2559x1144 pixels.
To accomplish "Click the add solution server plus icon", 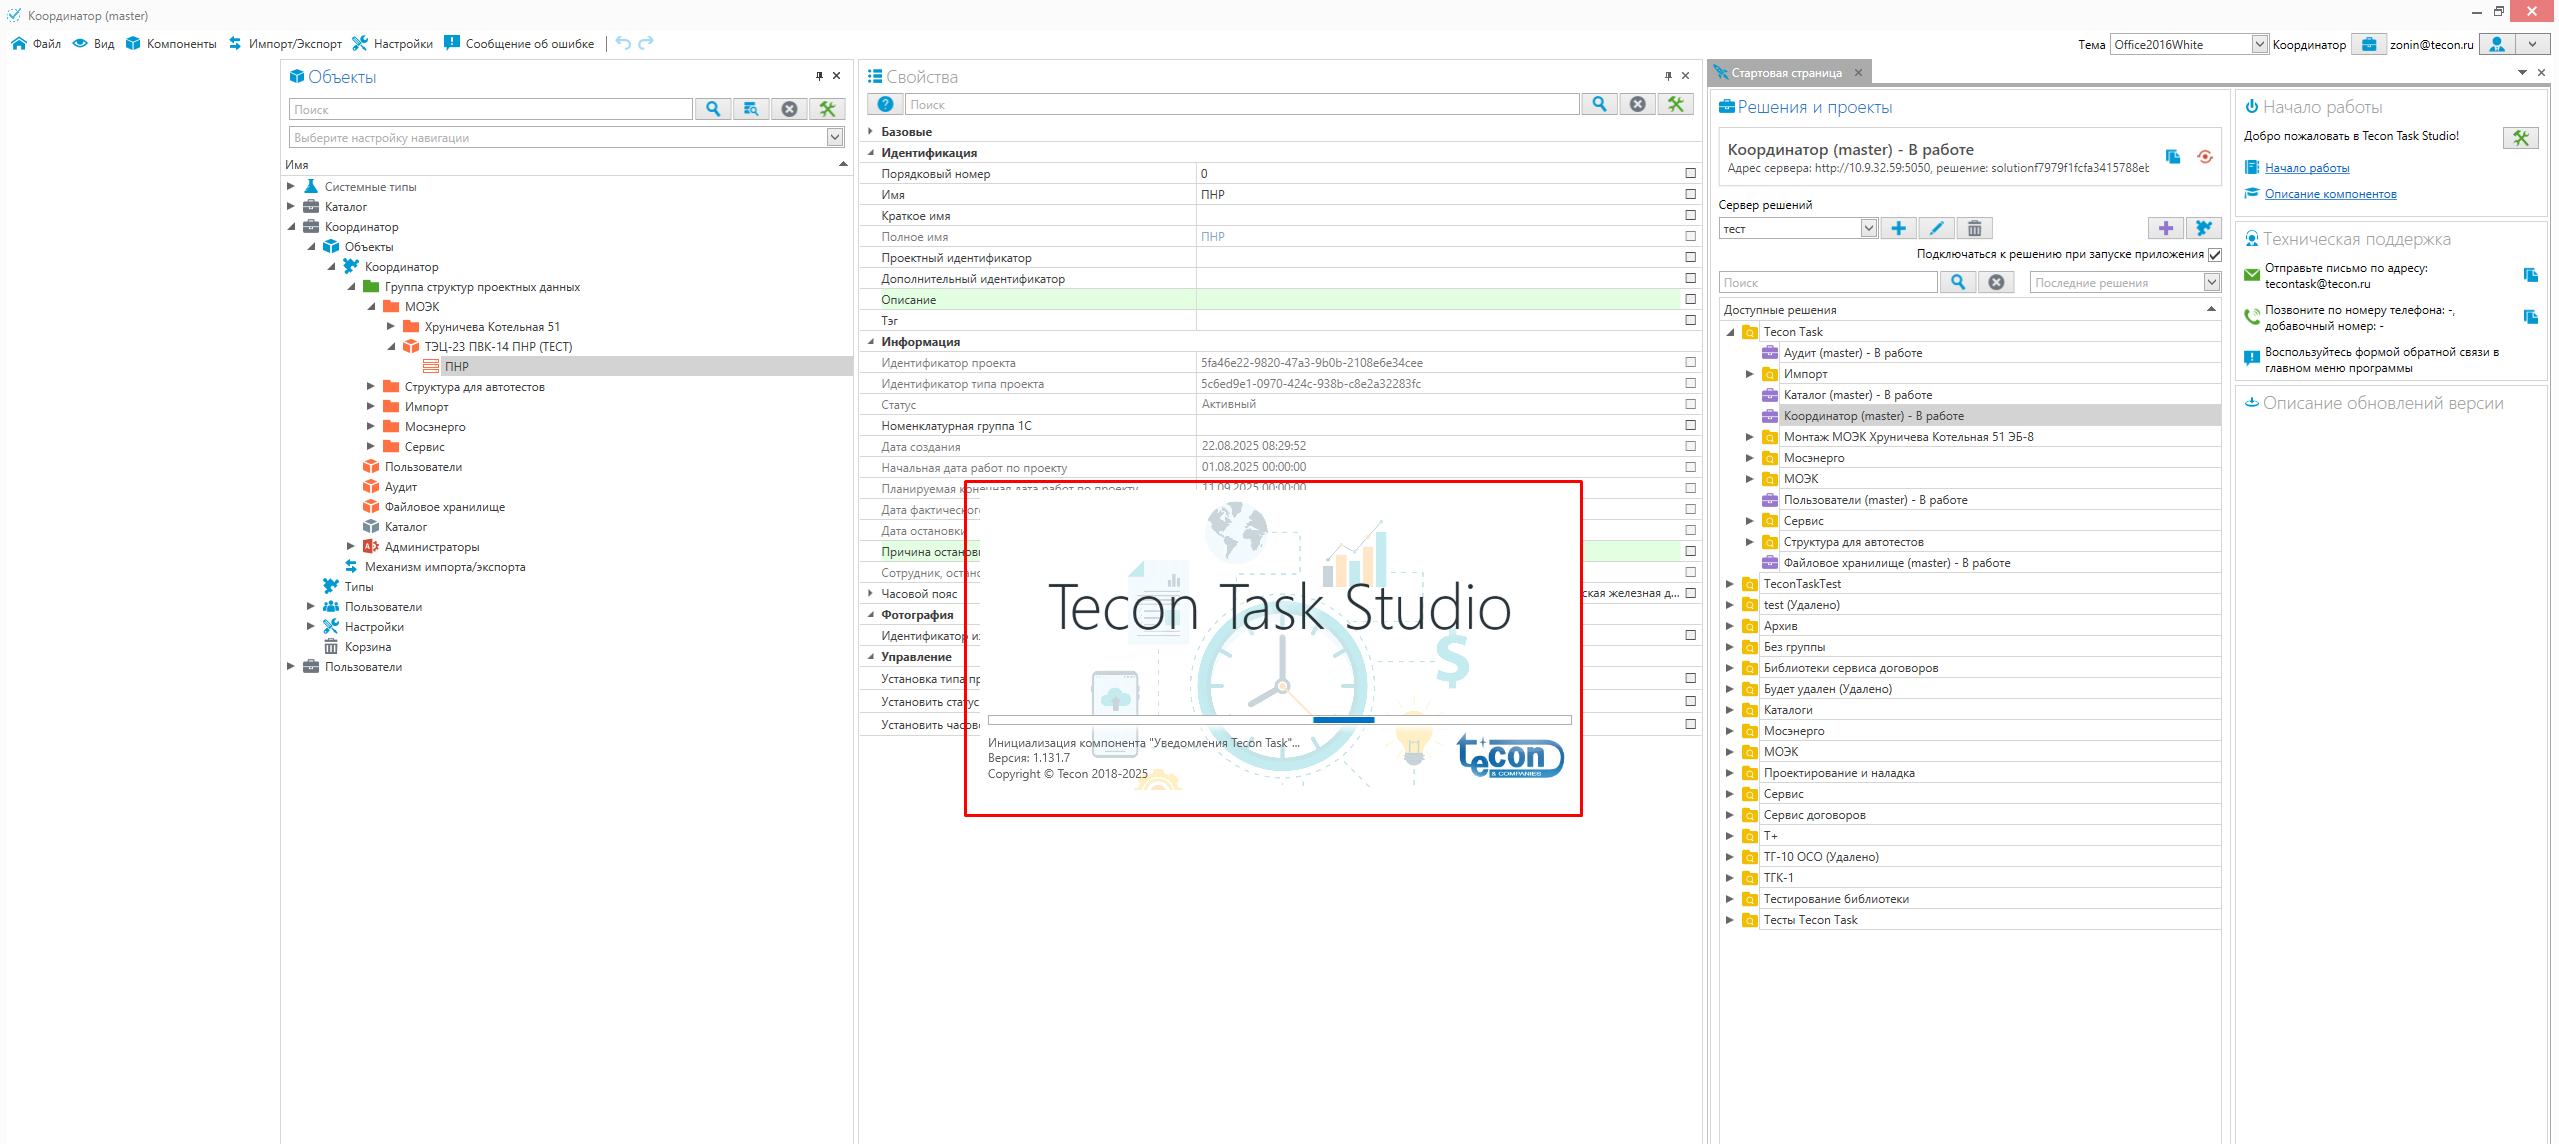I will [1898, 228].
